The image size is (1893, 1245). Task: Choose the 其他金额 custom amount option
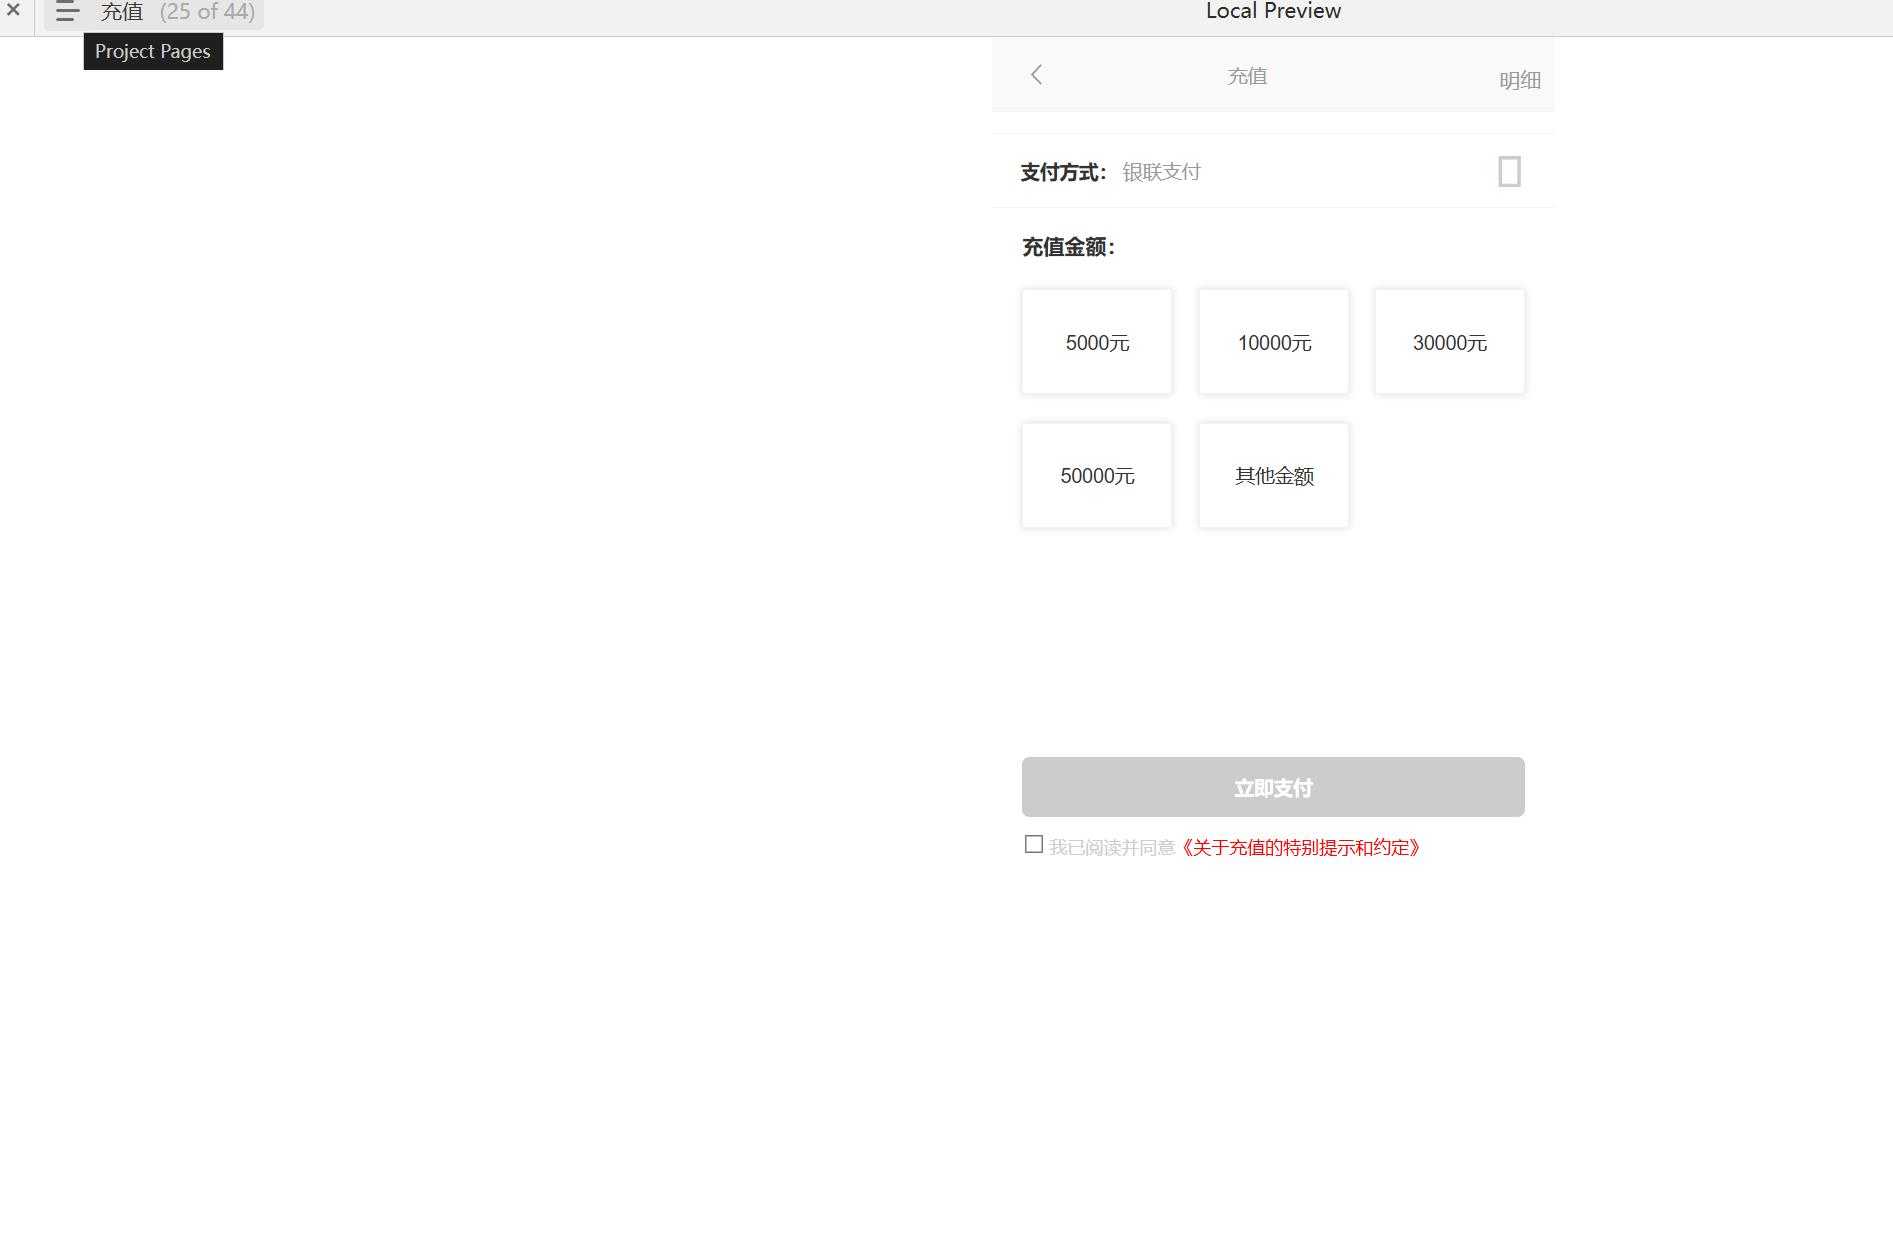pyautogui.click(x=1273, y=475)
